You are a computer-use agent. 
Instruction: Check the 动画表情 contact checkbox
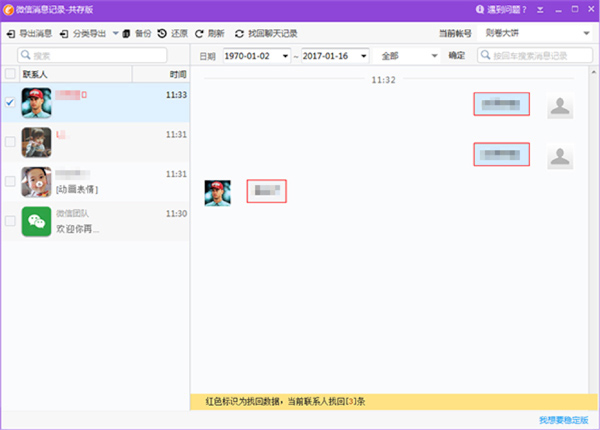(10, 181)
